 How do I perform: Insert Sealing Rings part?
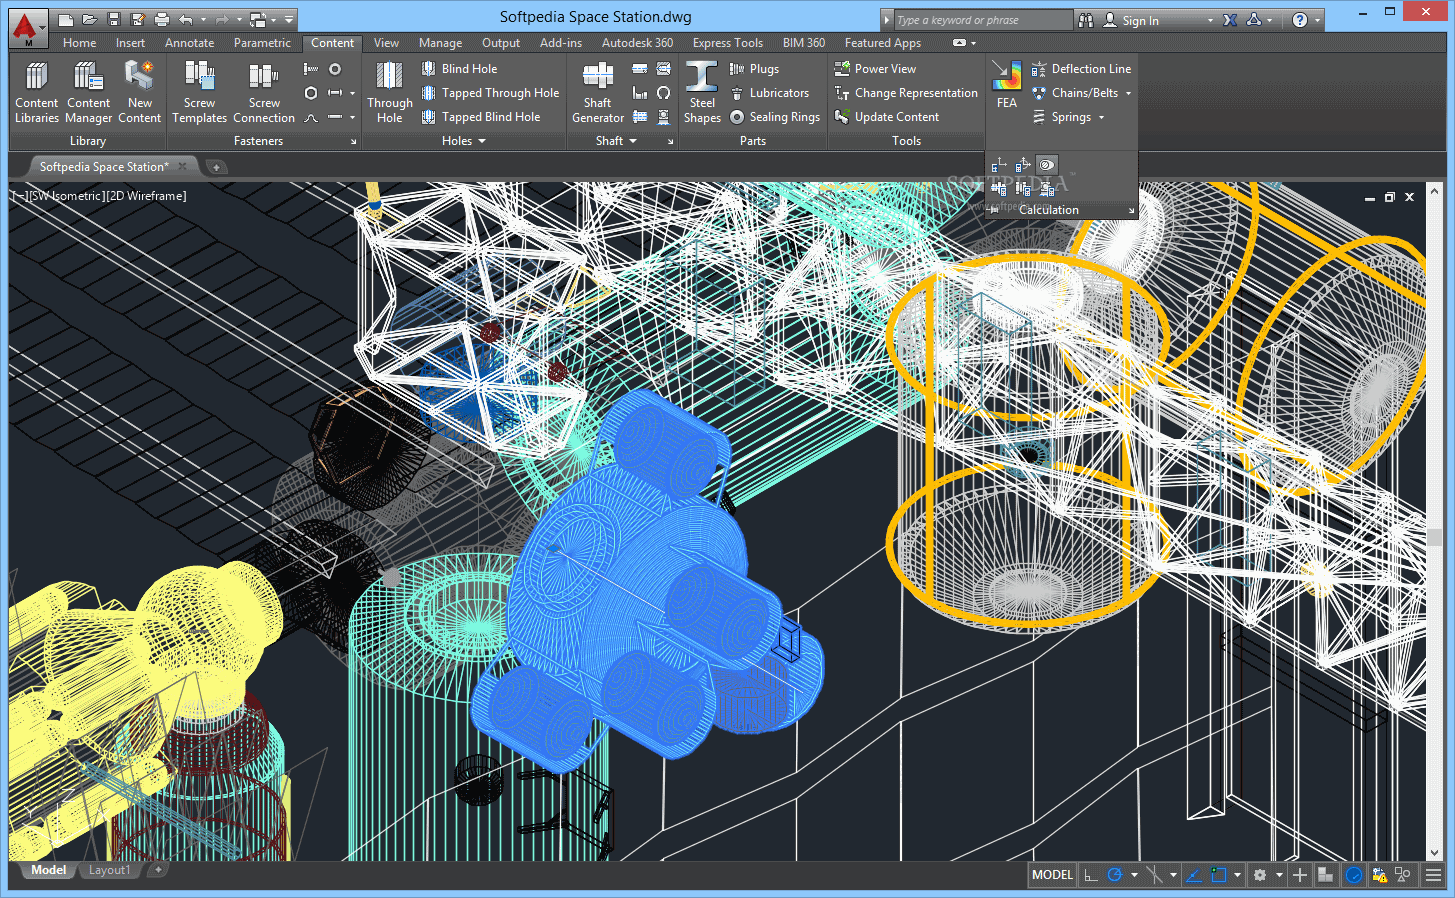click(775, 117)
